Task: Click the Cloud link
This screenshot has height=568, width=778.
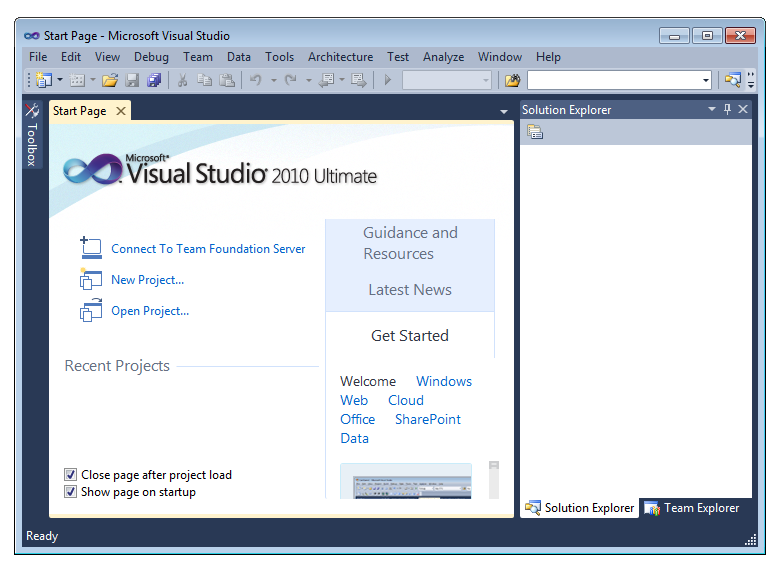Action: 405,400
